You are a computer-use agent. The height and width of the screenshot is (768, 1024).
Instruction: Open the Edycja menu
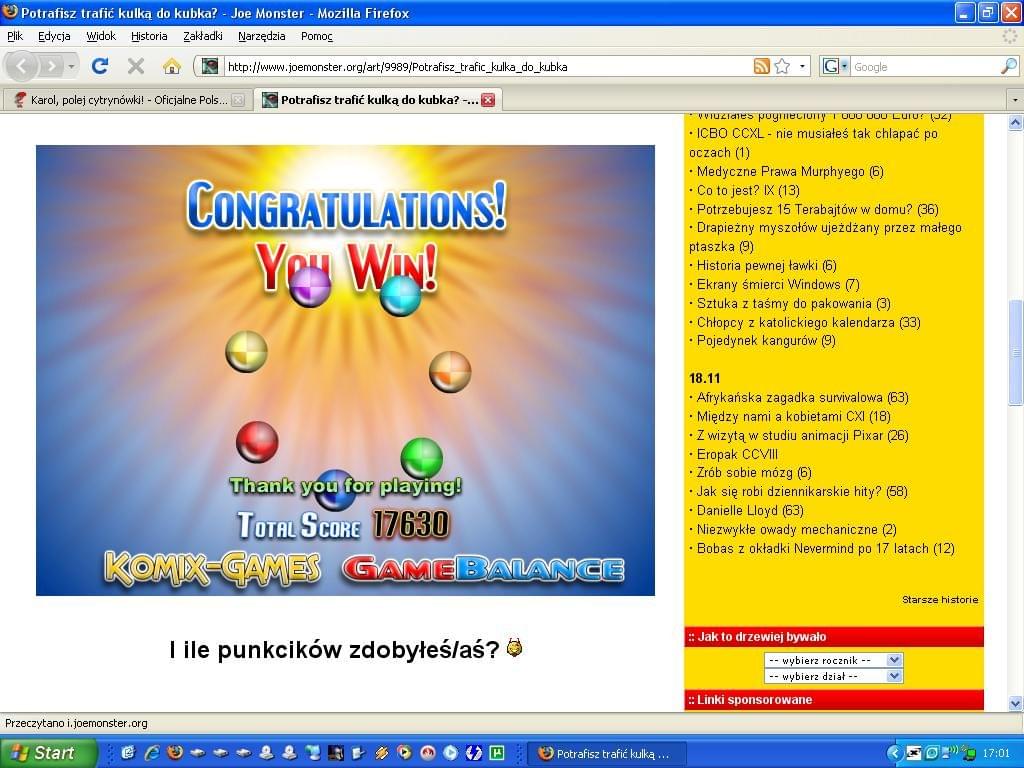(x=54, y=37)
